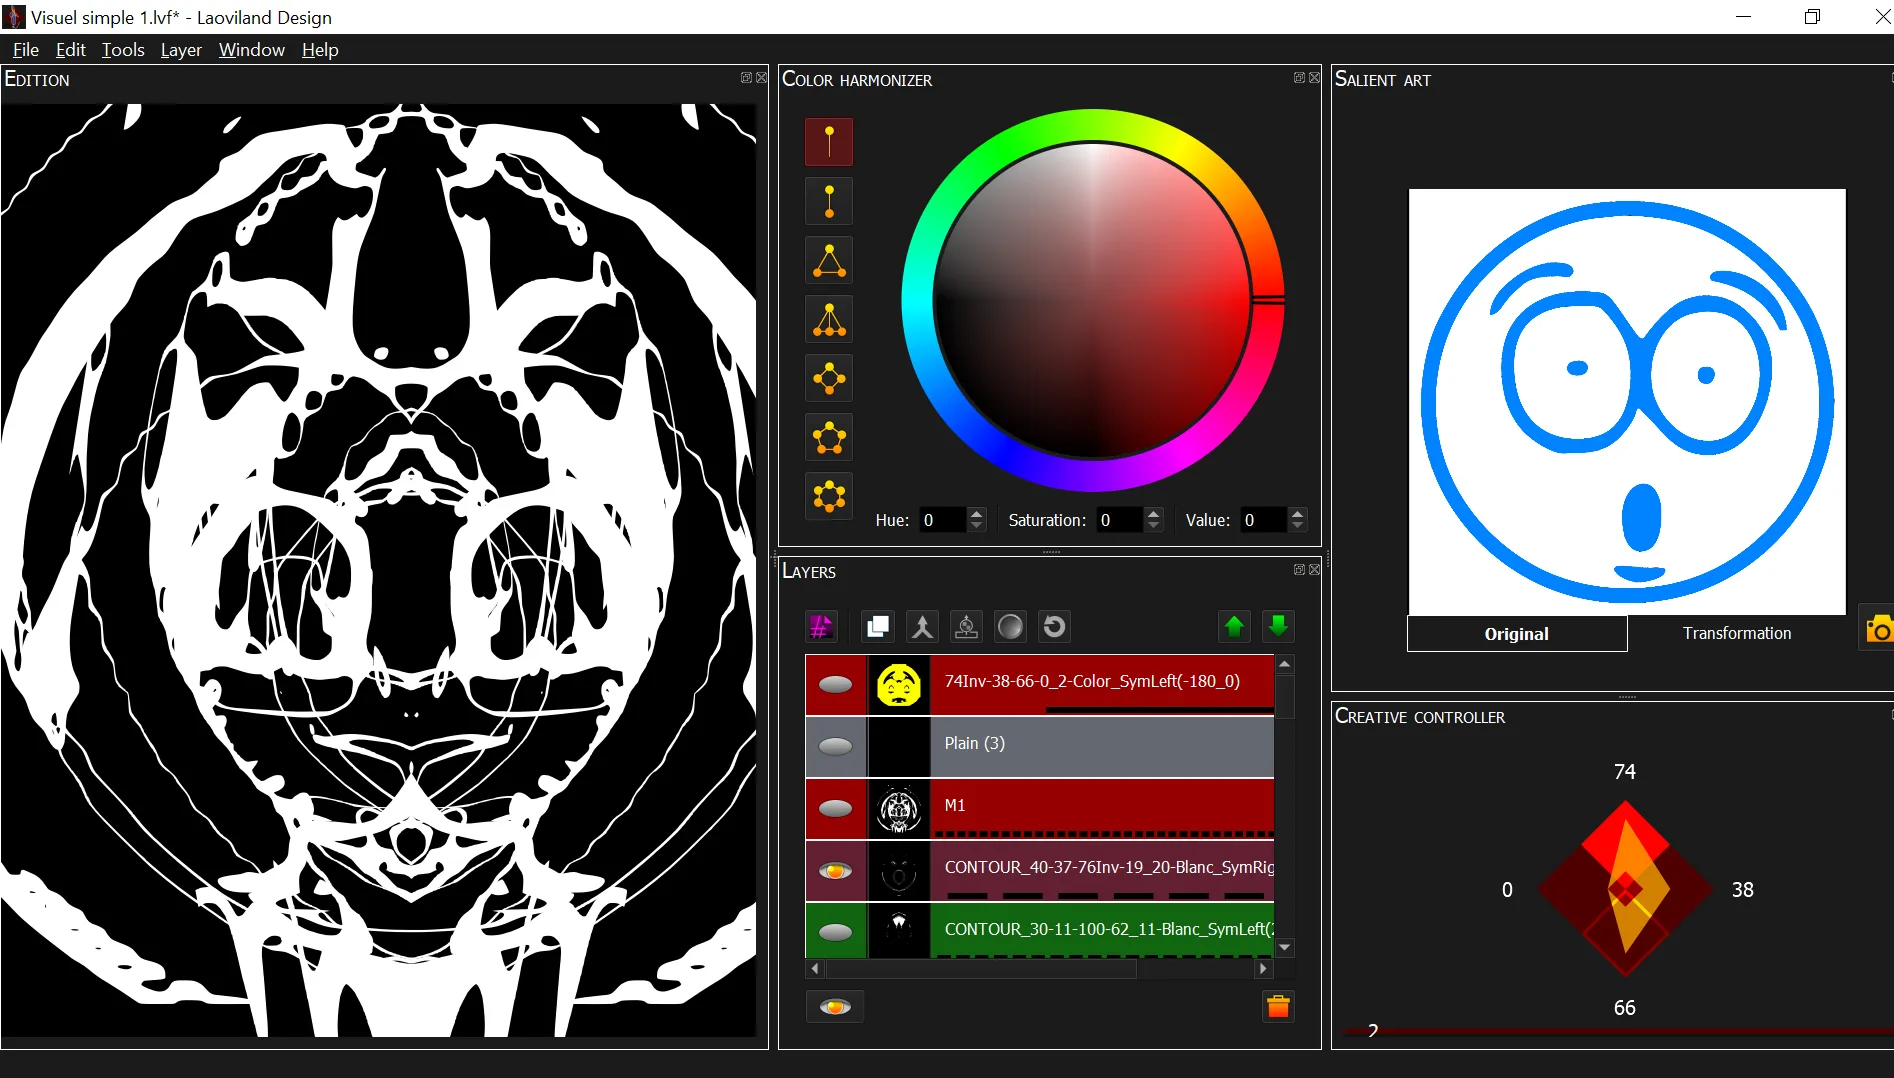Float the Edition panel
The image size is (1894, 1078).
point(746,78)
